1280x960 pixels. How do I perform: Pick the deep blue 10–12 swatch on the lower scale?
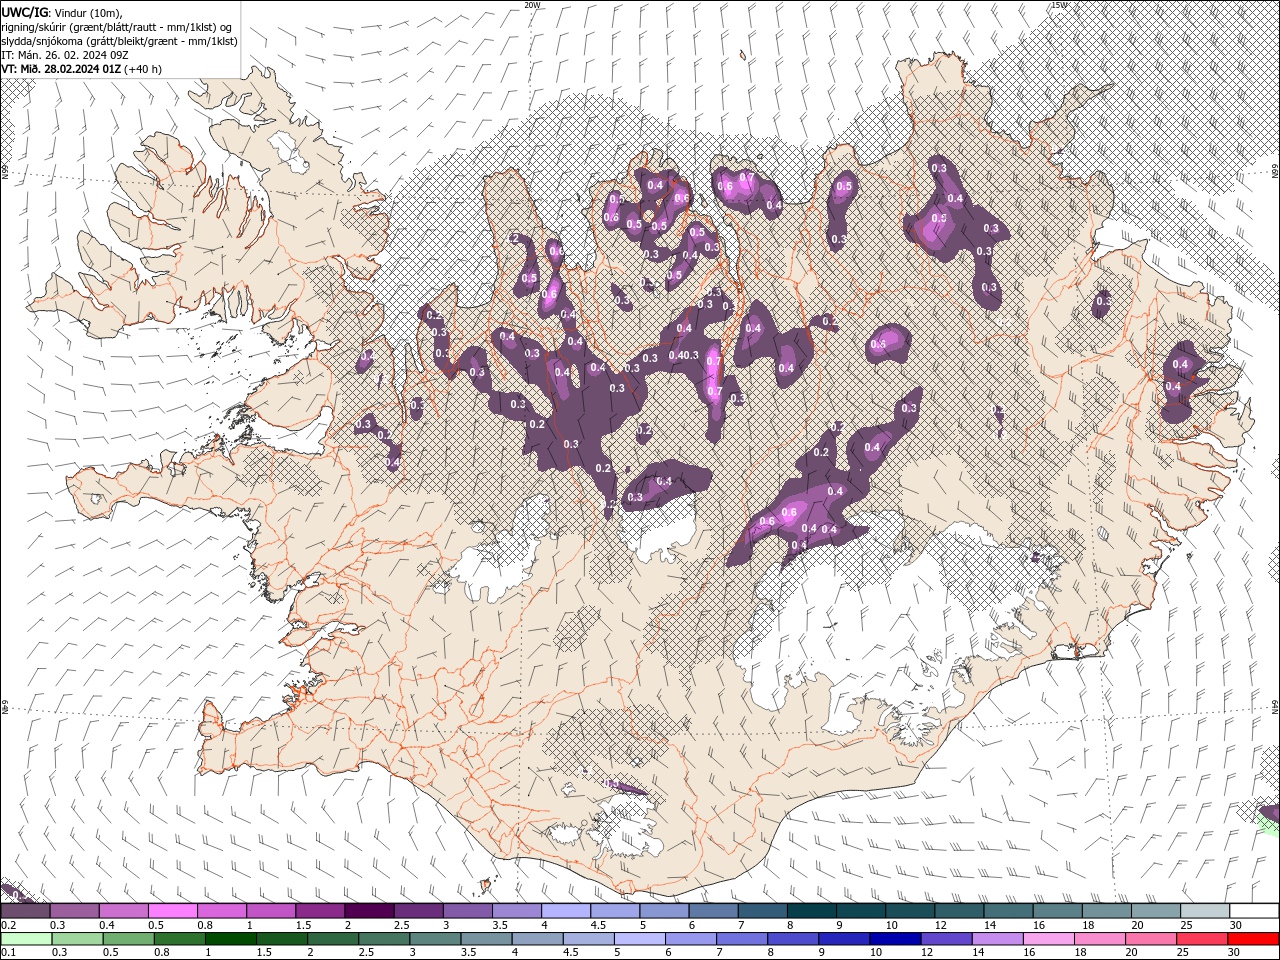point(896,939)
